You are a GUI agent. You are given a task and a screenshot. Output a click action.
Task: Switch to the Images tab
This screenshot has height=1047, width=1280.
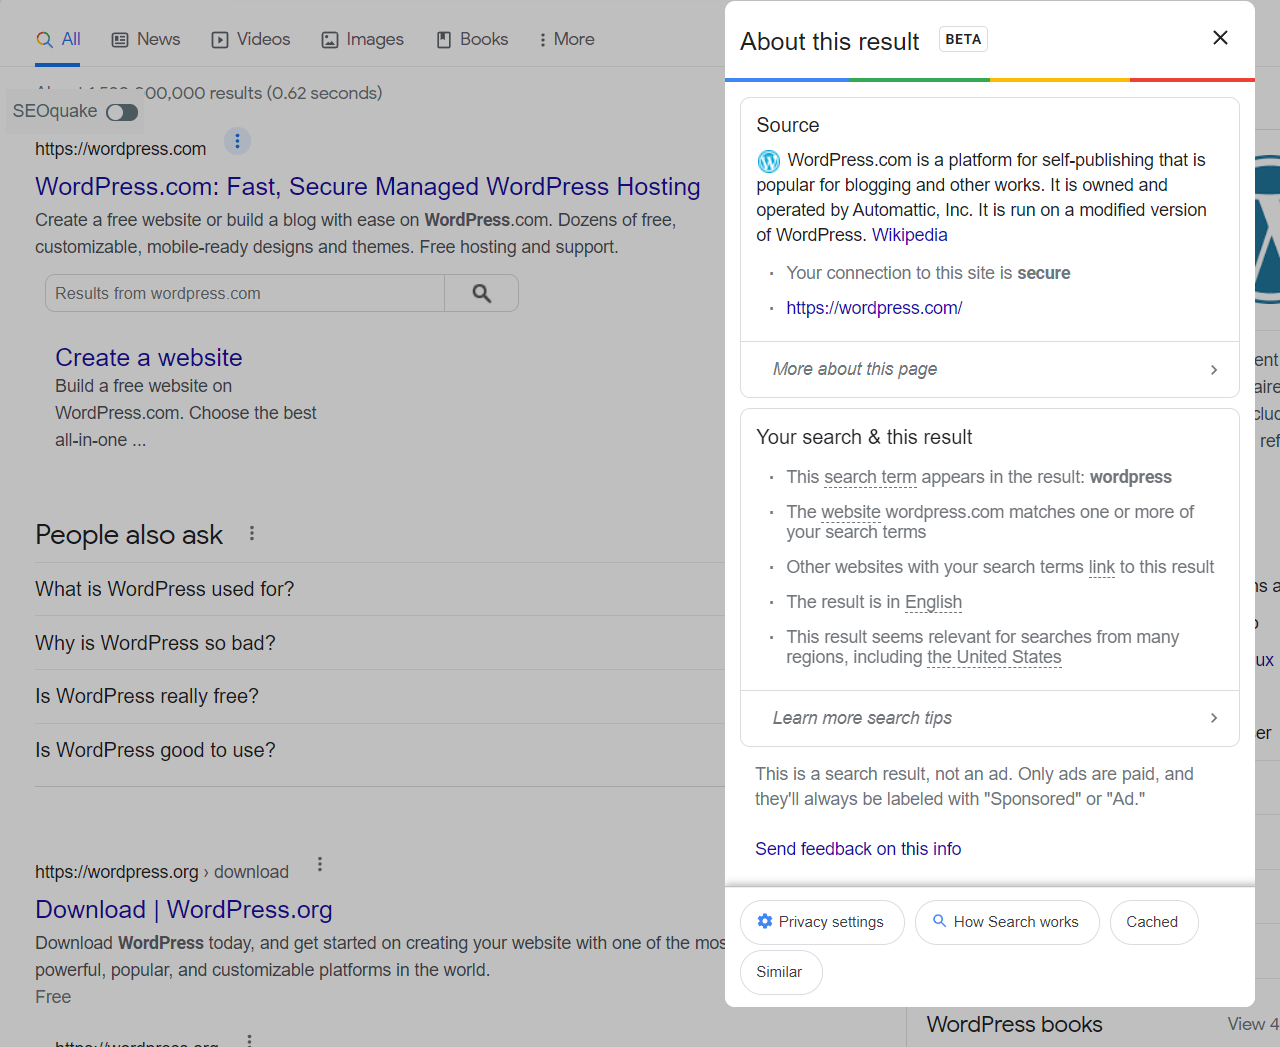pyautogui.click(x=362, y=40)
